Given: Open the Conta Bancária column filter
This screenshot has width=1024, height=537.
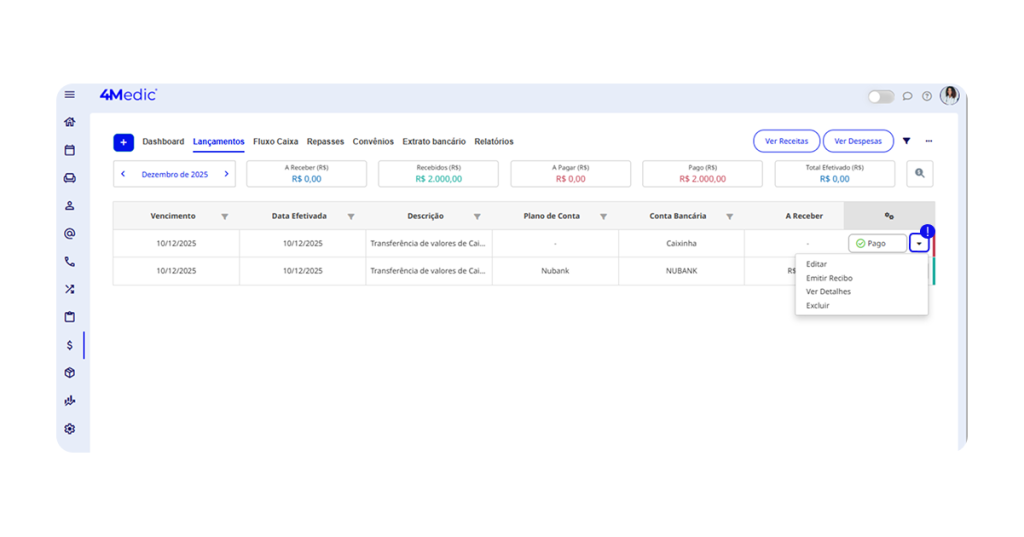Looking at the screenshot, I should click(730, 217).
